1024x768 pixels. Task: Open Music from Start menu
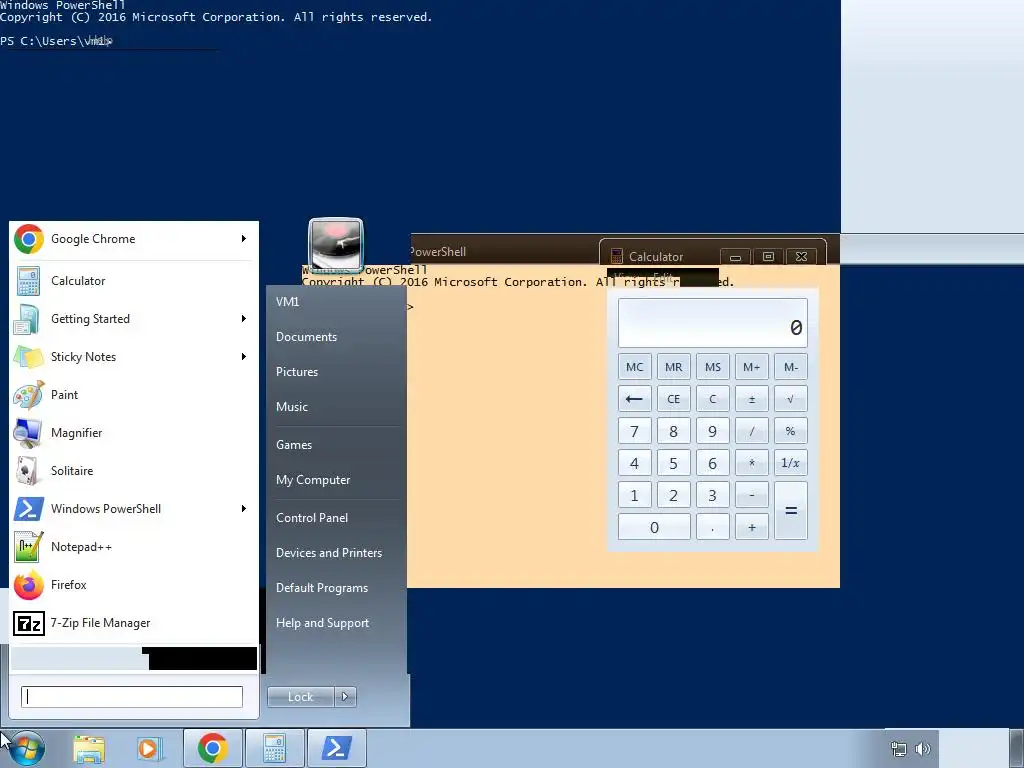click(x=291, y=407)
